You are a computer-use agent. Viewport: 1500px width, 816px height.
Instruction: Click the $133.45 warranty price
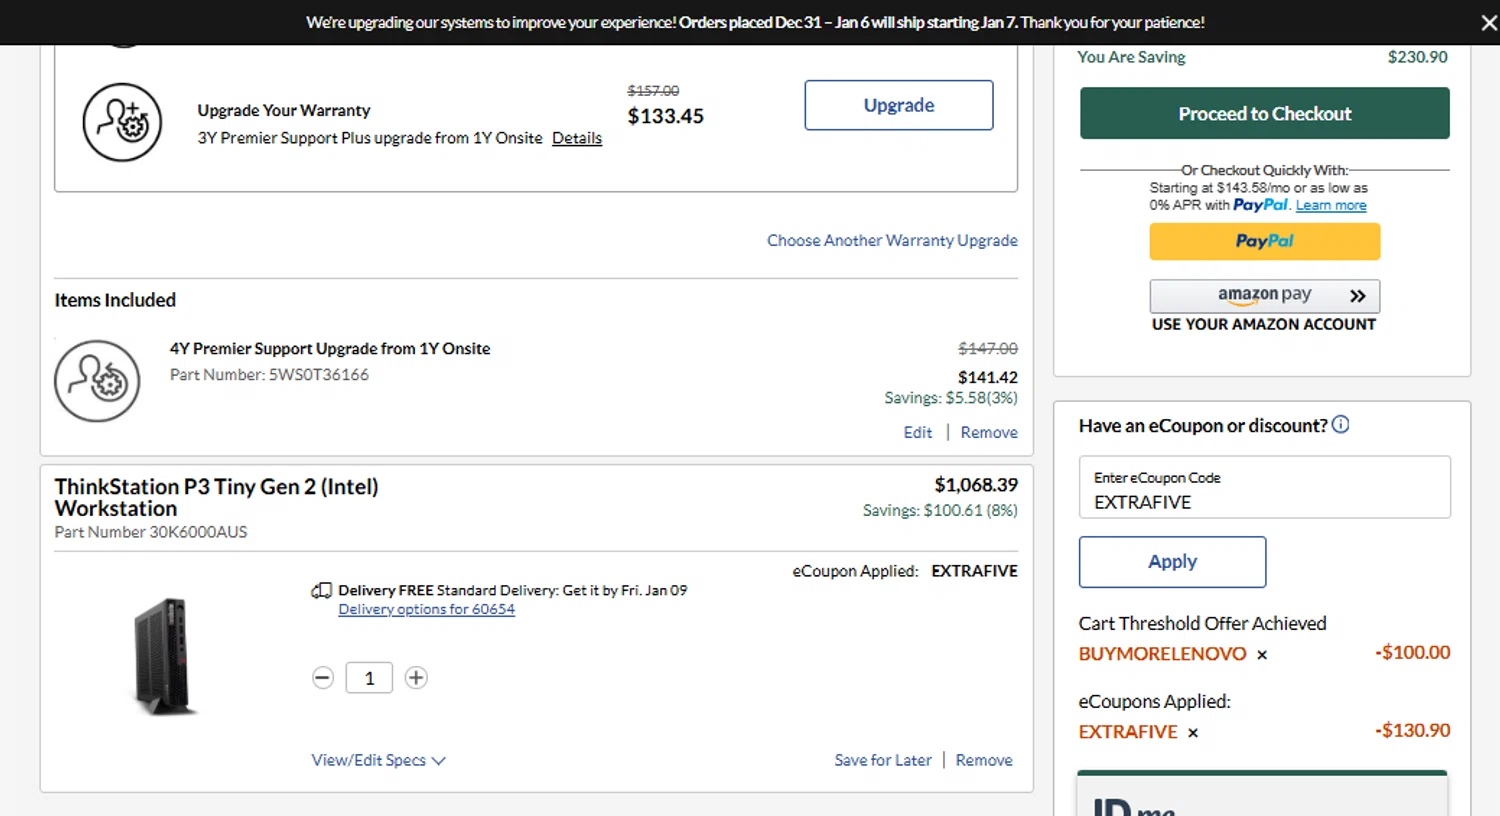tap(666, 116)
